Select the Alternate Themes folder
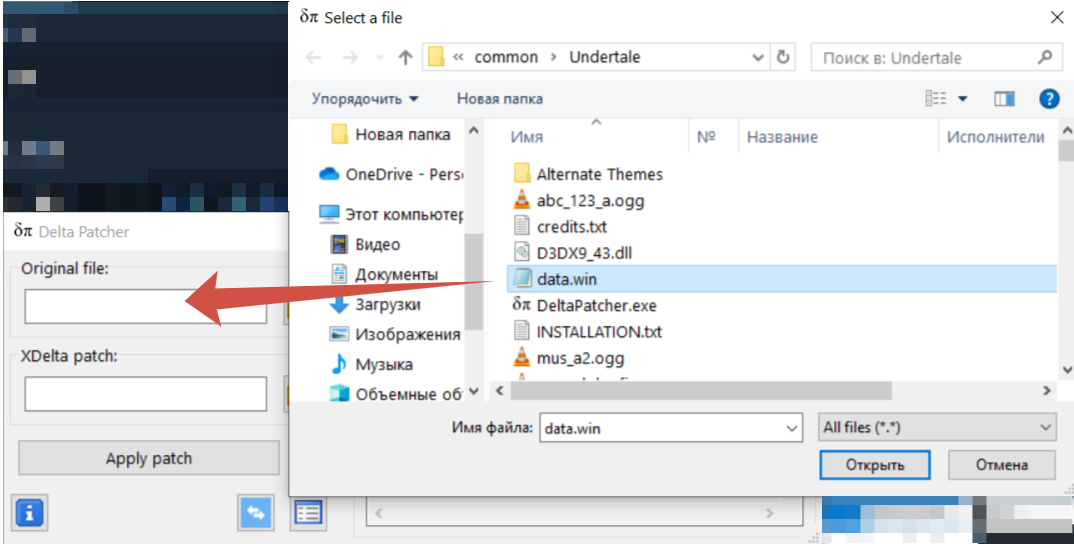The width and height of the screenshot is (1074, 544). click(599, 174)
